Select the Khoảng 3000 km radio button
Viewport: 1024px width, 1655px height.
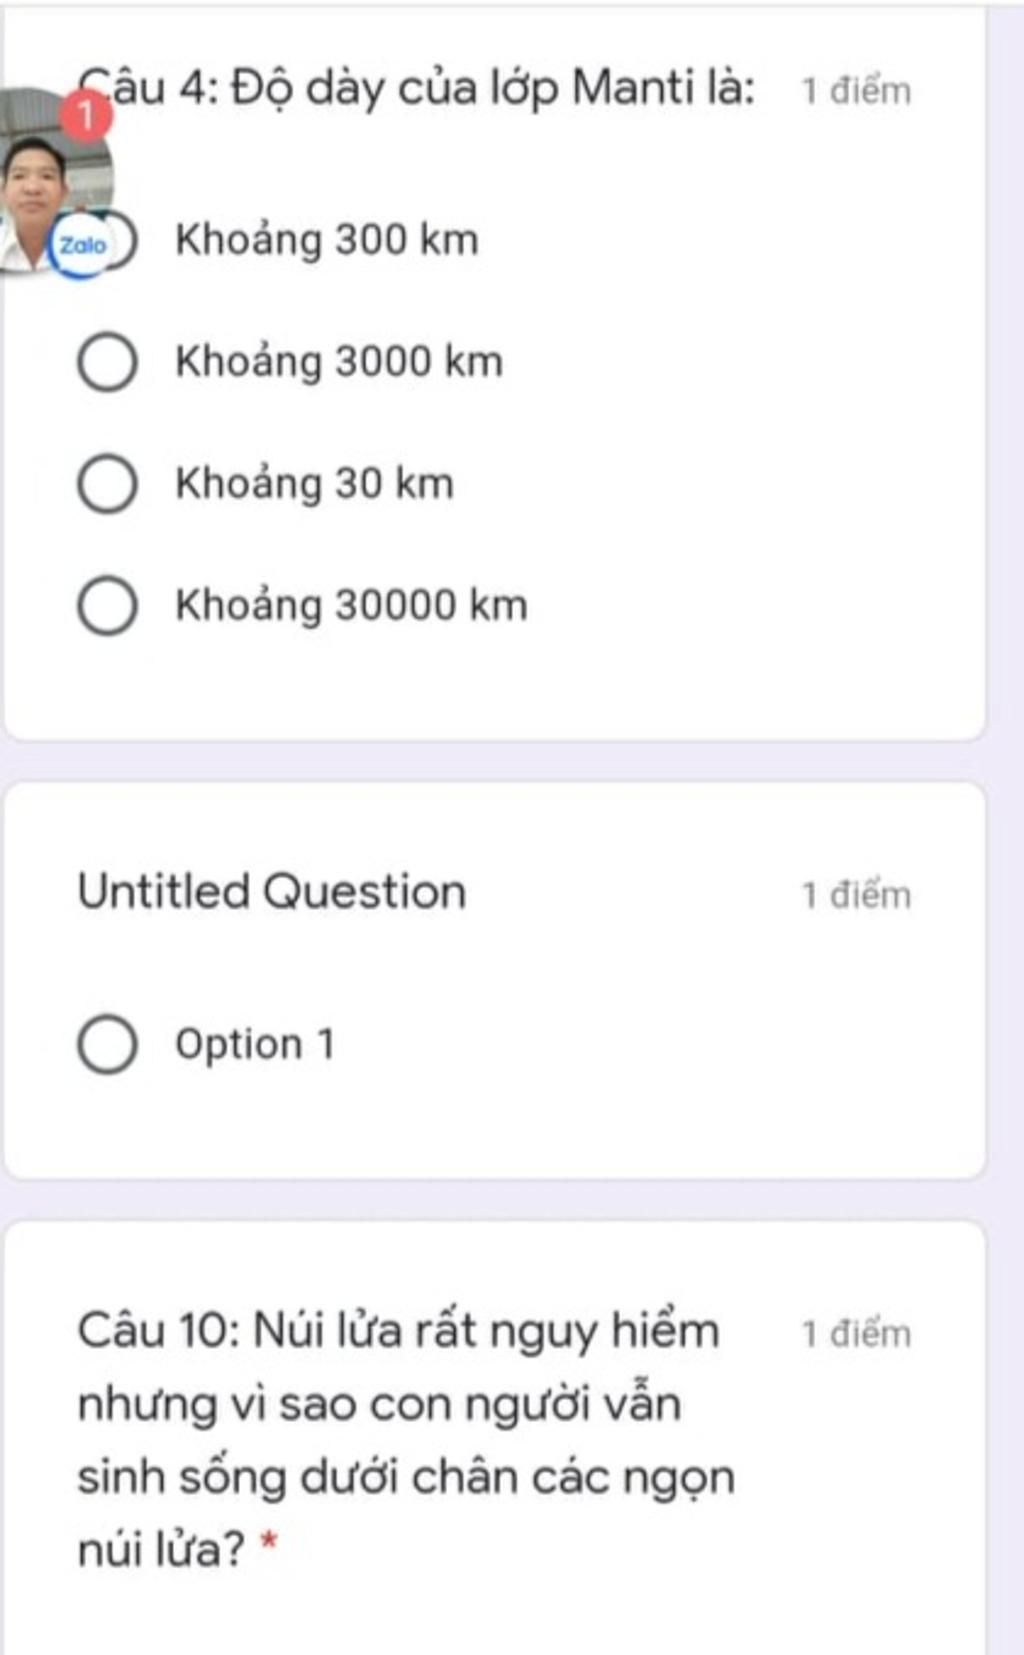coord(108,362)
